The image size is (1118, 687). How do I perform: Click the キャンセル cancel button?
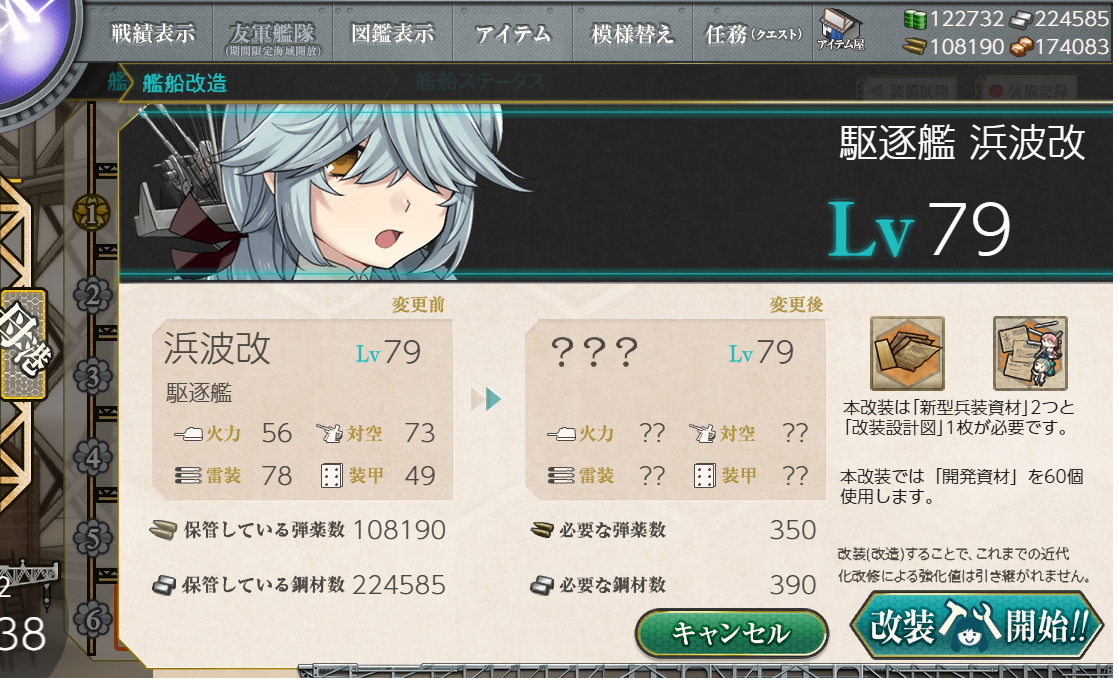pyautogui.click(x=732, y=633)
